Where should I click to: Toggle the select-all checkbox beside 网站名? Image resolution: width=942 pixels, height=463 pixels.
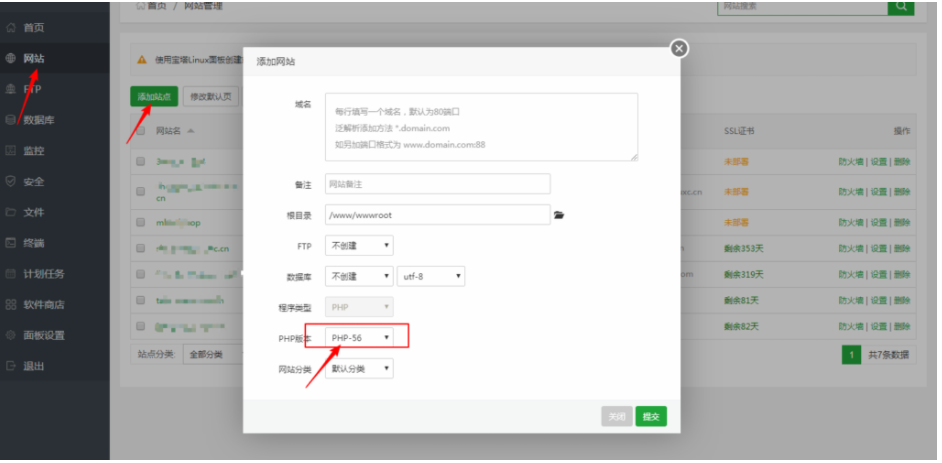click(141, 131)
